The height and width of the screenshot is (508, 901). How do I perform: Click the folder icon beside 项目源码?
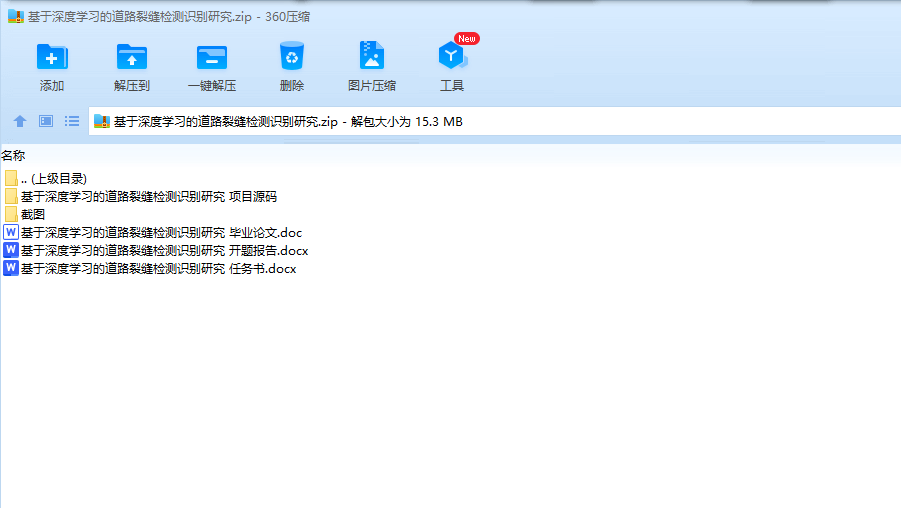tap(11, 197)
